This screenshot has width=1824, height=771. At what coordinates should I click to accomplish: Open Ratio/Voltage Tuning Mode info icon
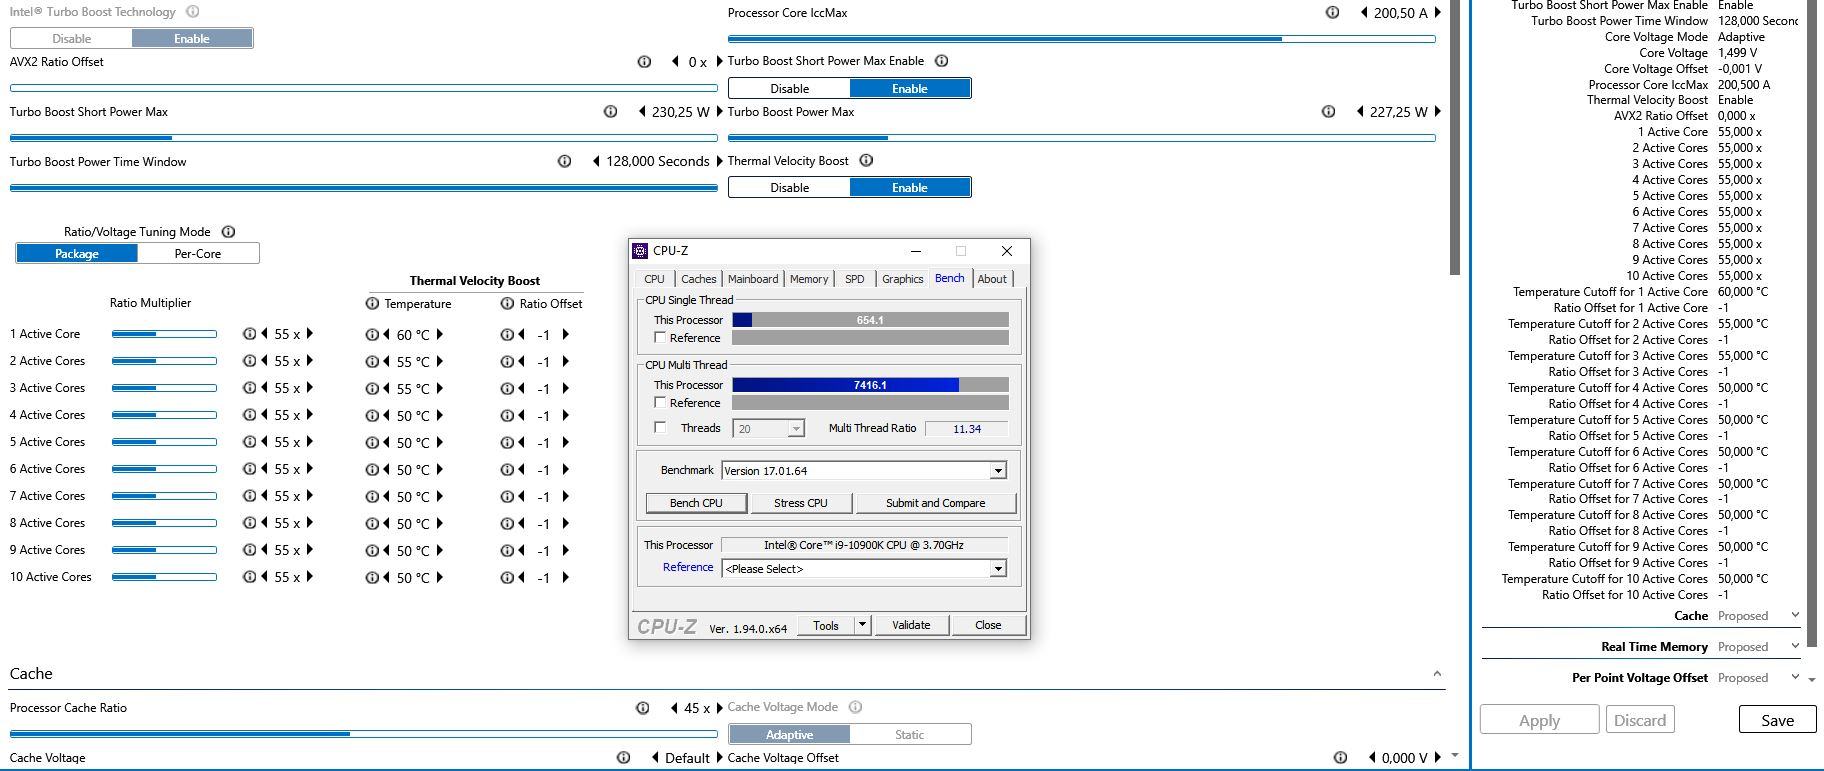point(228,231)
